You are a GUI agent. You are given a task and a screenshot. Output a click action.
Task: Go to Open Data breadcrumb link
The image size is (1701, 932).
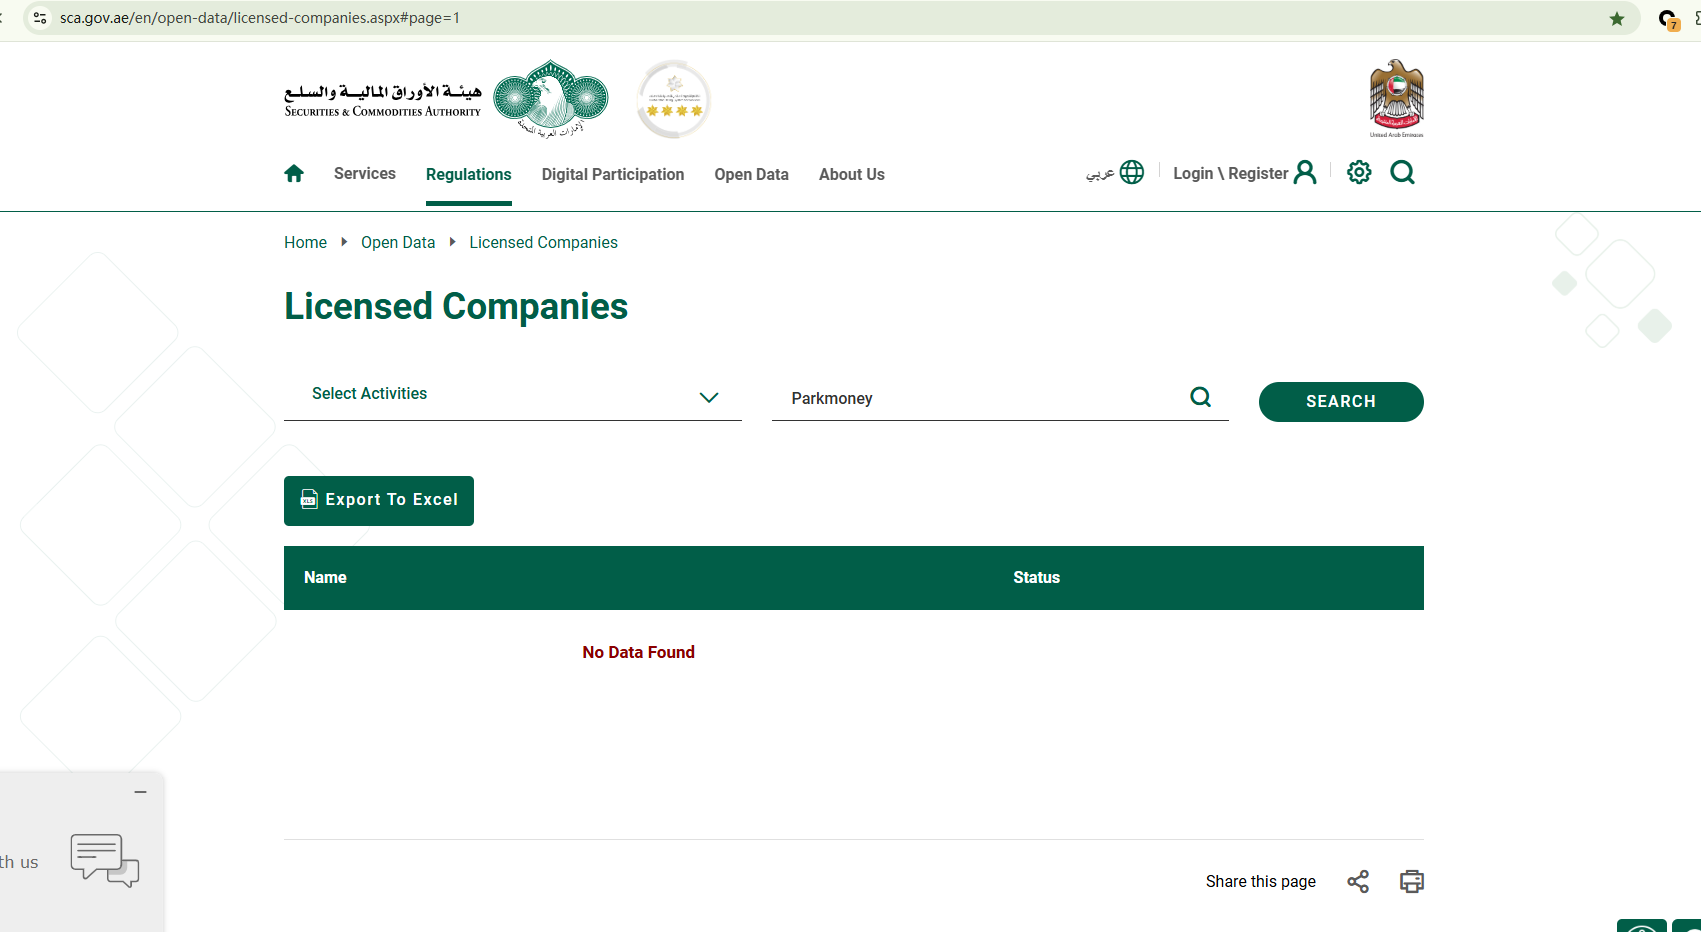(x=398, y=243)
